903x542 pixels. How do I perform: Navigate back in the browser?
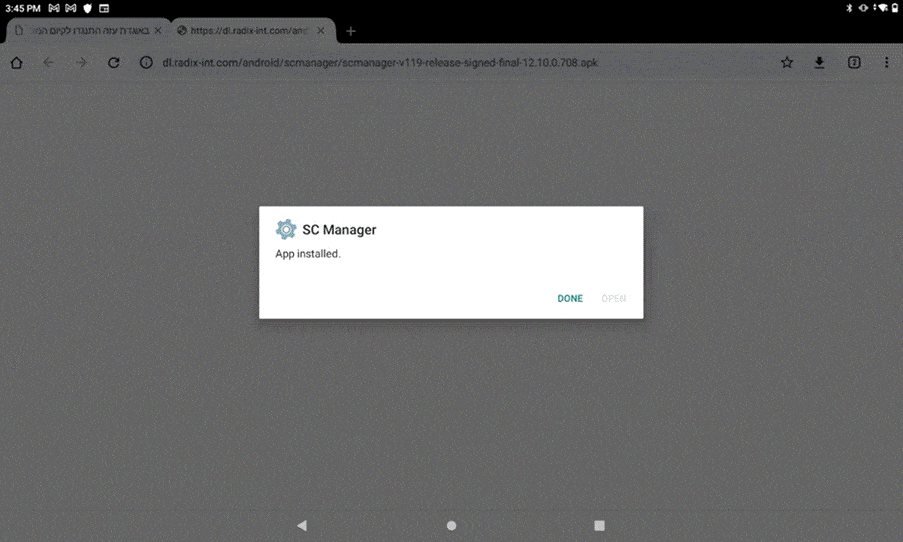point(49,63)
